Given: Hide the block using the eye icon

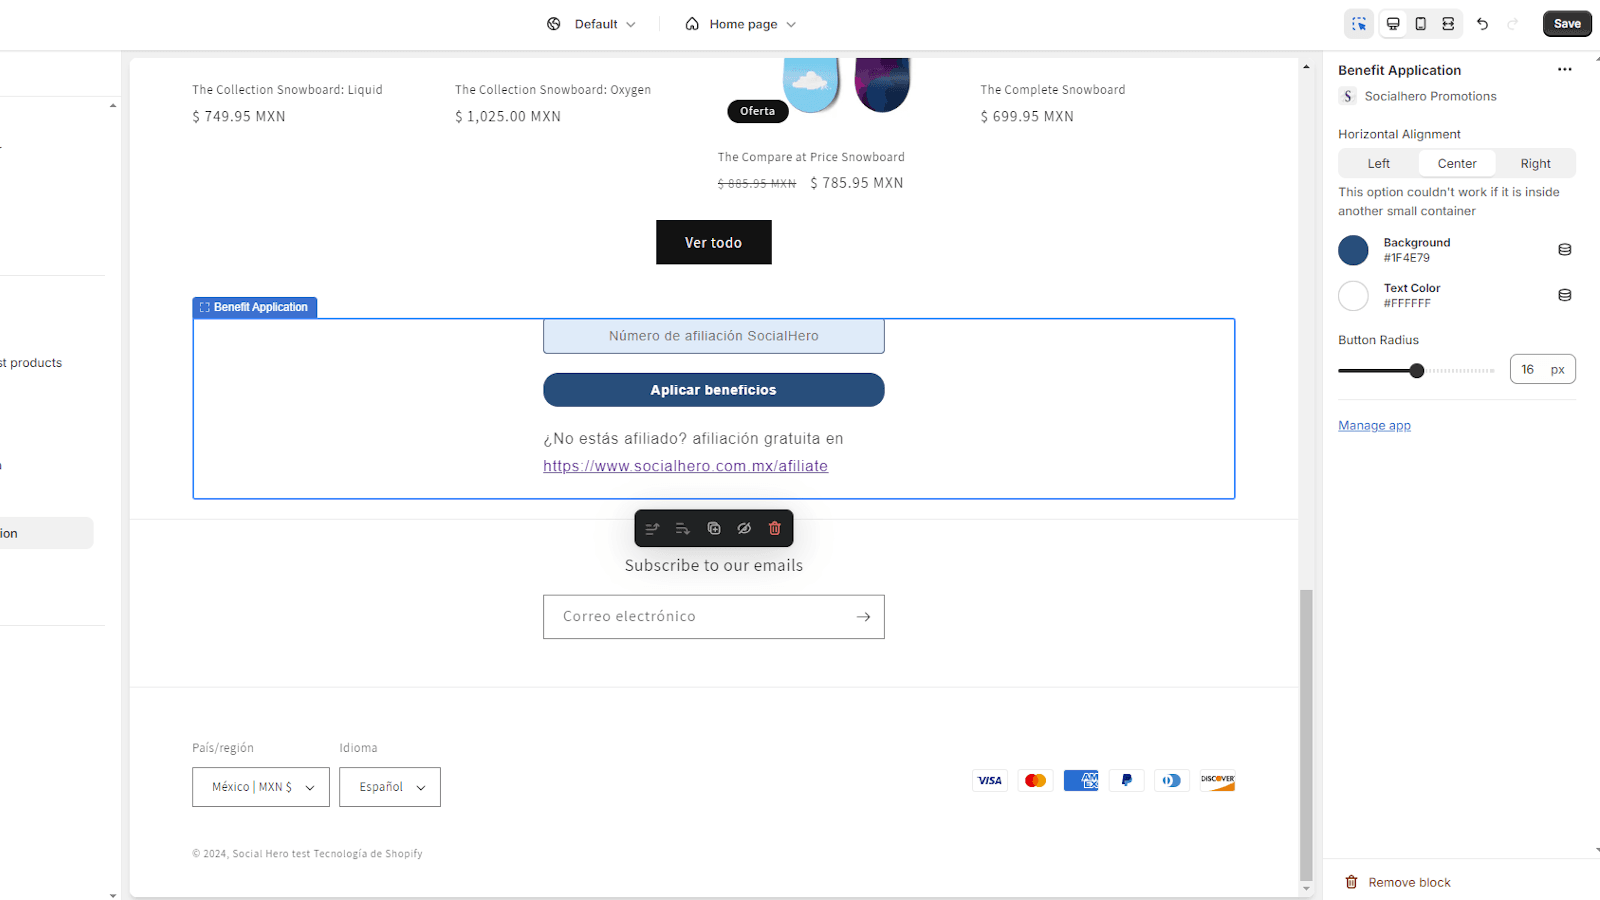Looking at the screenshot, I should click(x=743, y=528).
